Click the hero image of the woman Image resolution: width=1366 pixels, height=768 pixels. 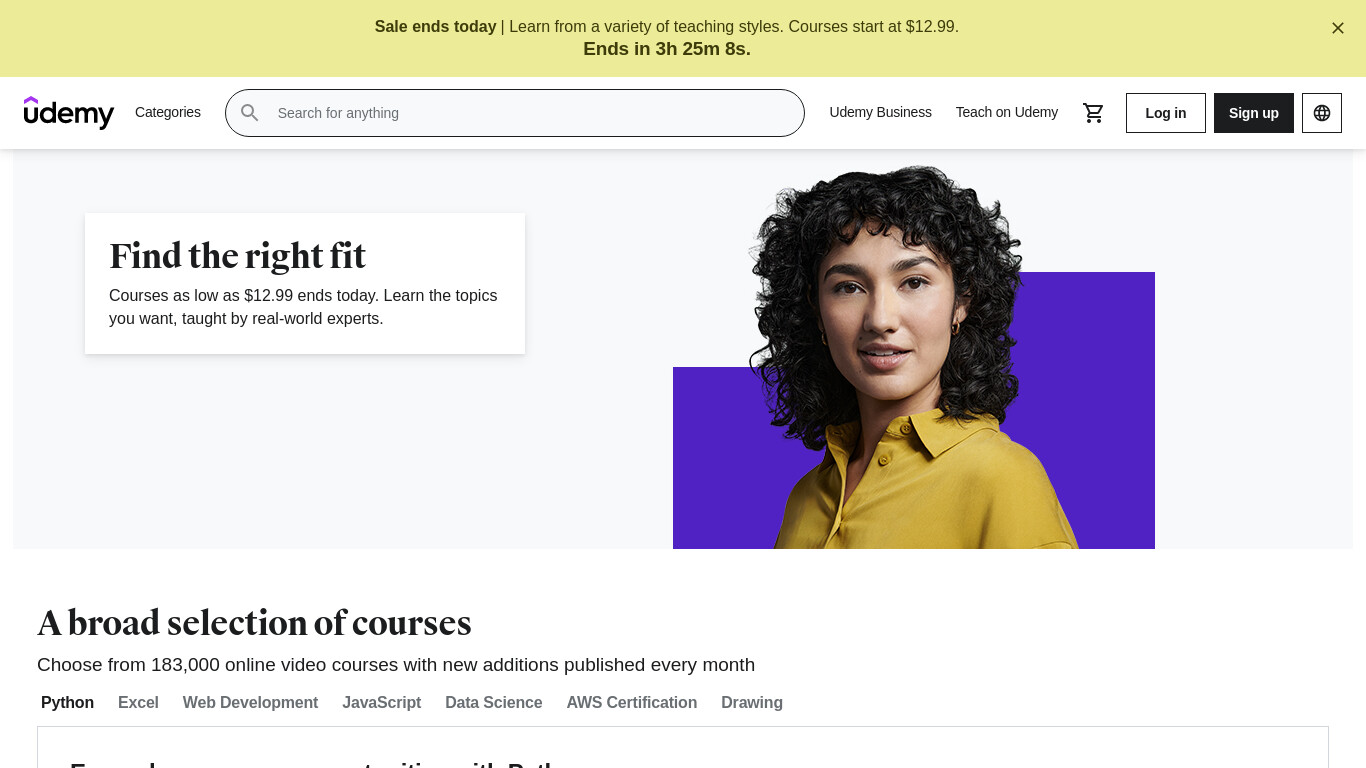pos(914,358)
